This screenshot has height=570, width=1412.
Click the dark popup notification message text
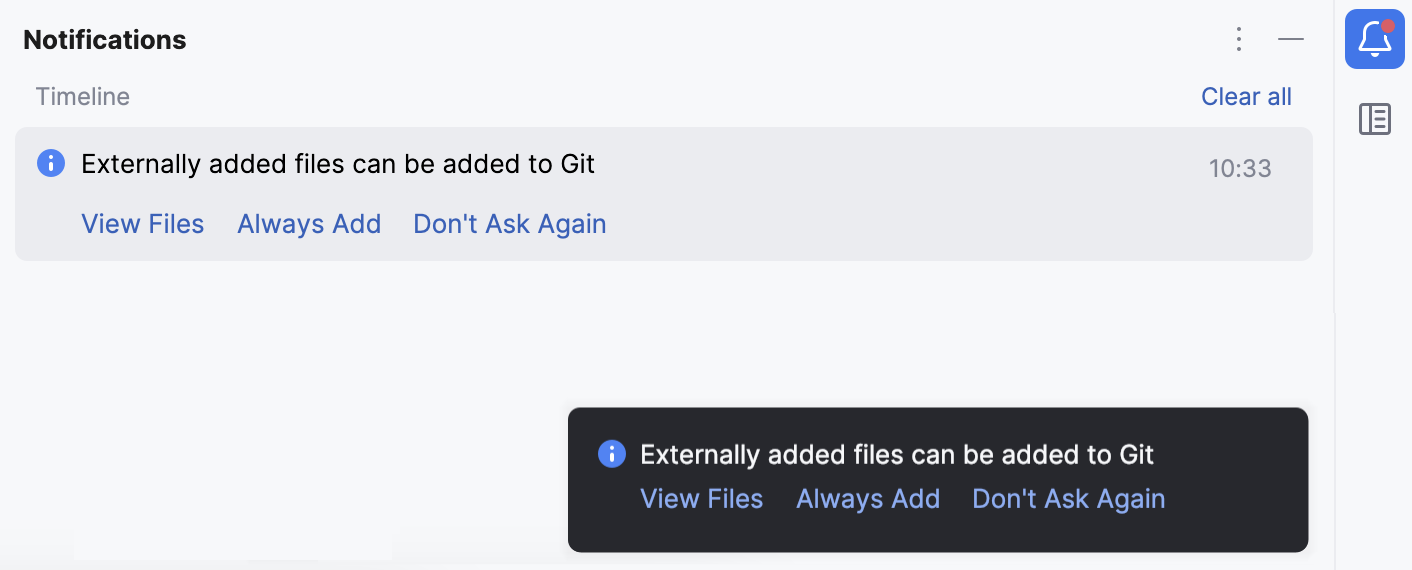pyautogui.click(x=897, y=455)
